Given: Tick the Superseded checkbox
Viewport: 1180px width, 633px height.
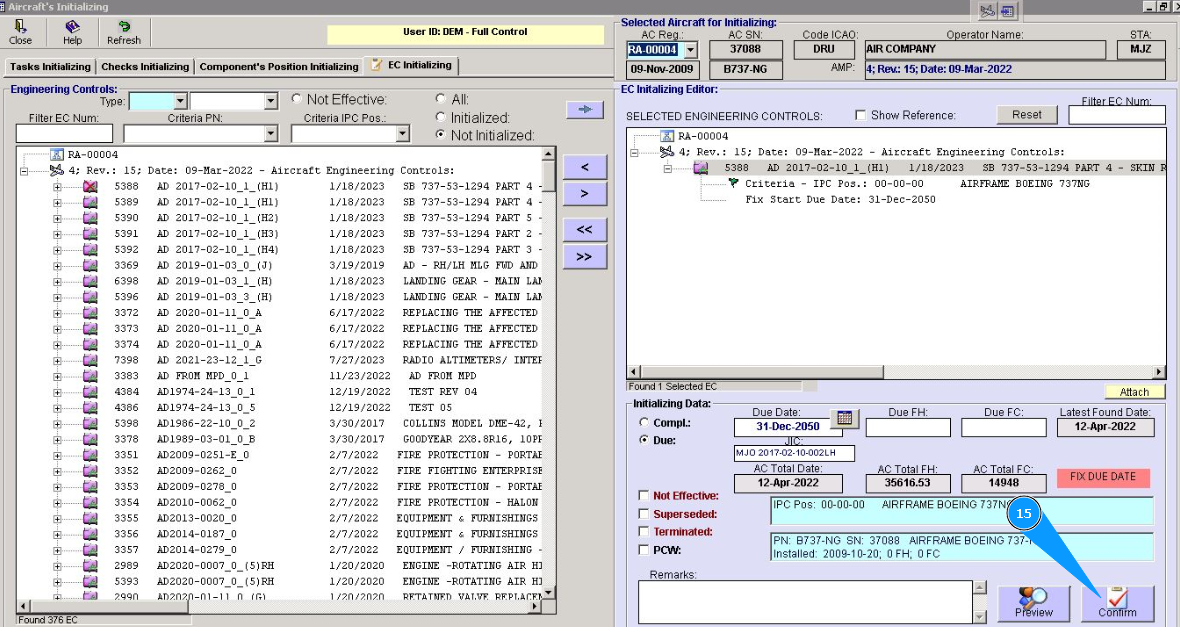Looking at the screenshot, I should pos(644,514).
